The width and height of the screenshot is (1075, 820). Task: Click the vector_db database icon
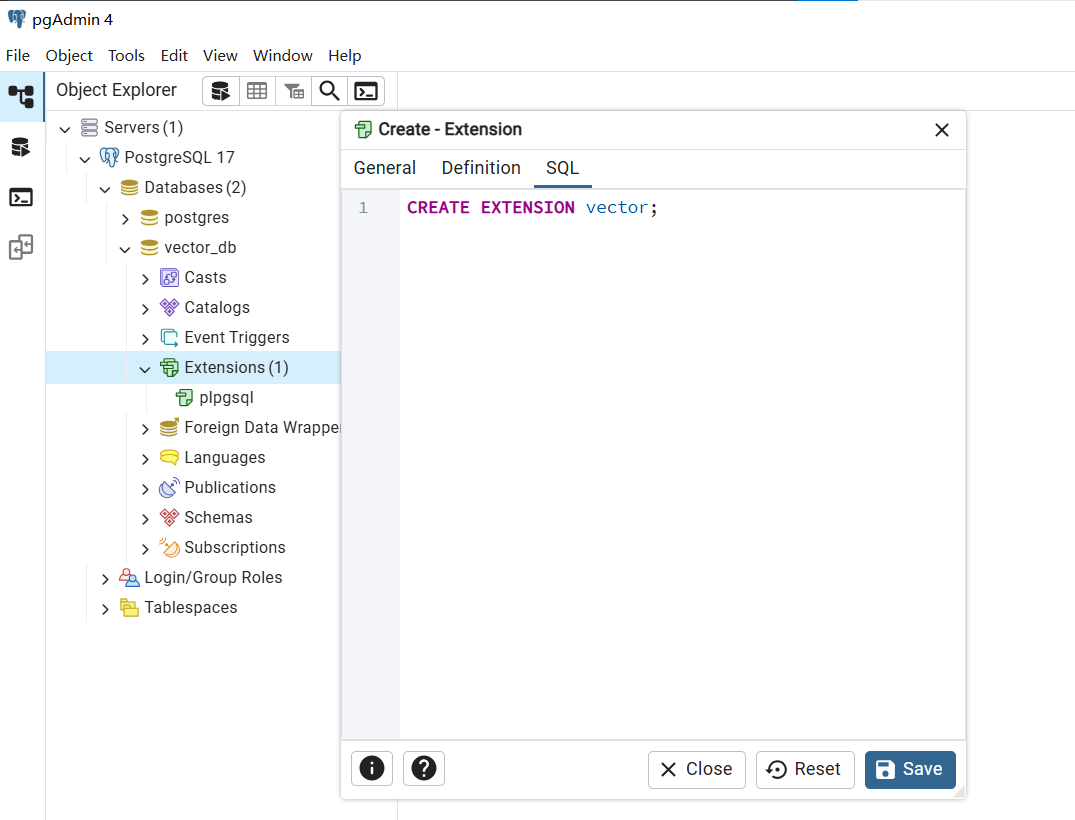tap(149, 248)
